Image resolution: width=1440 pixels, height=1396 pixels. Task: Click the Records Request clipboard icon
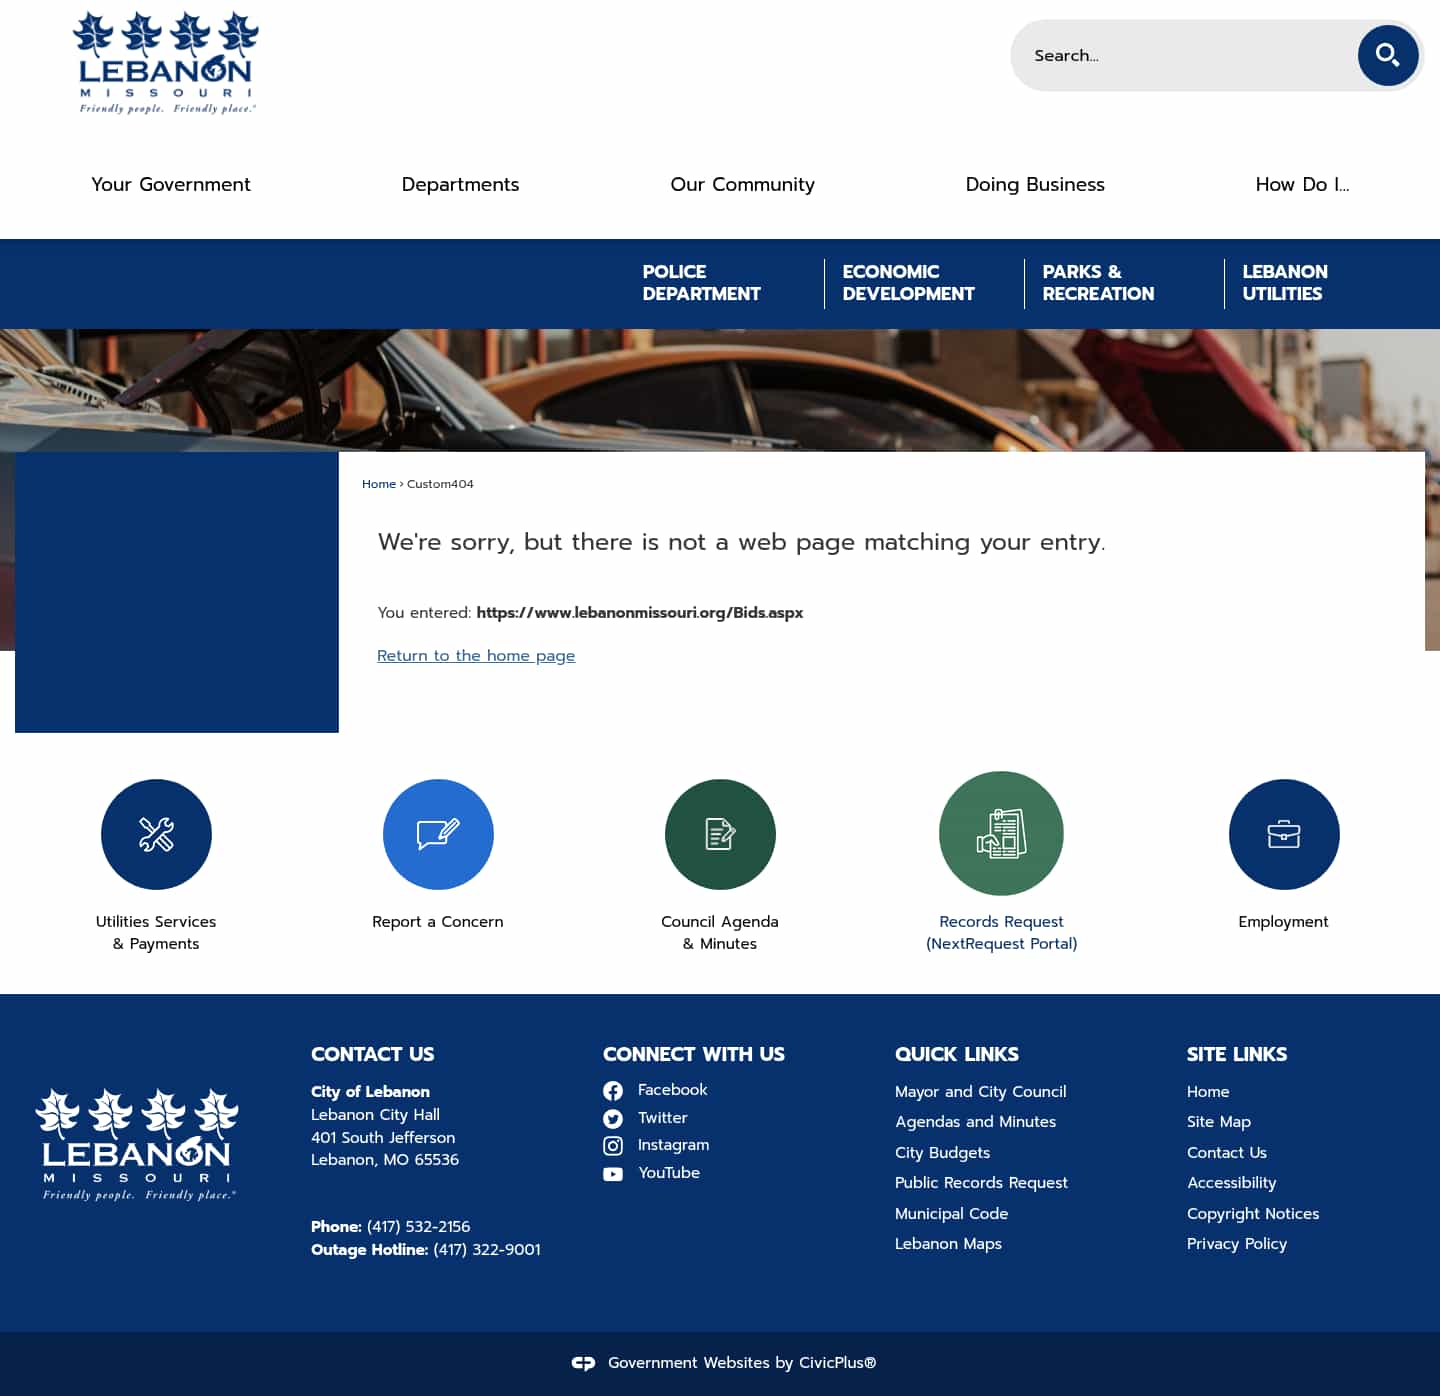click(x=1001, y=833)
